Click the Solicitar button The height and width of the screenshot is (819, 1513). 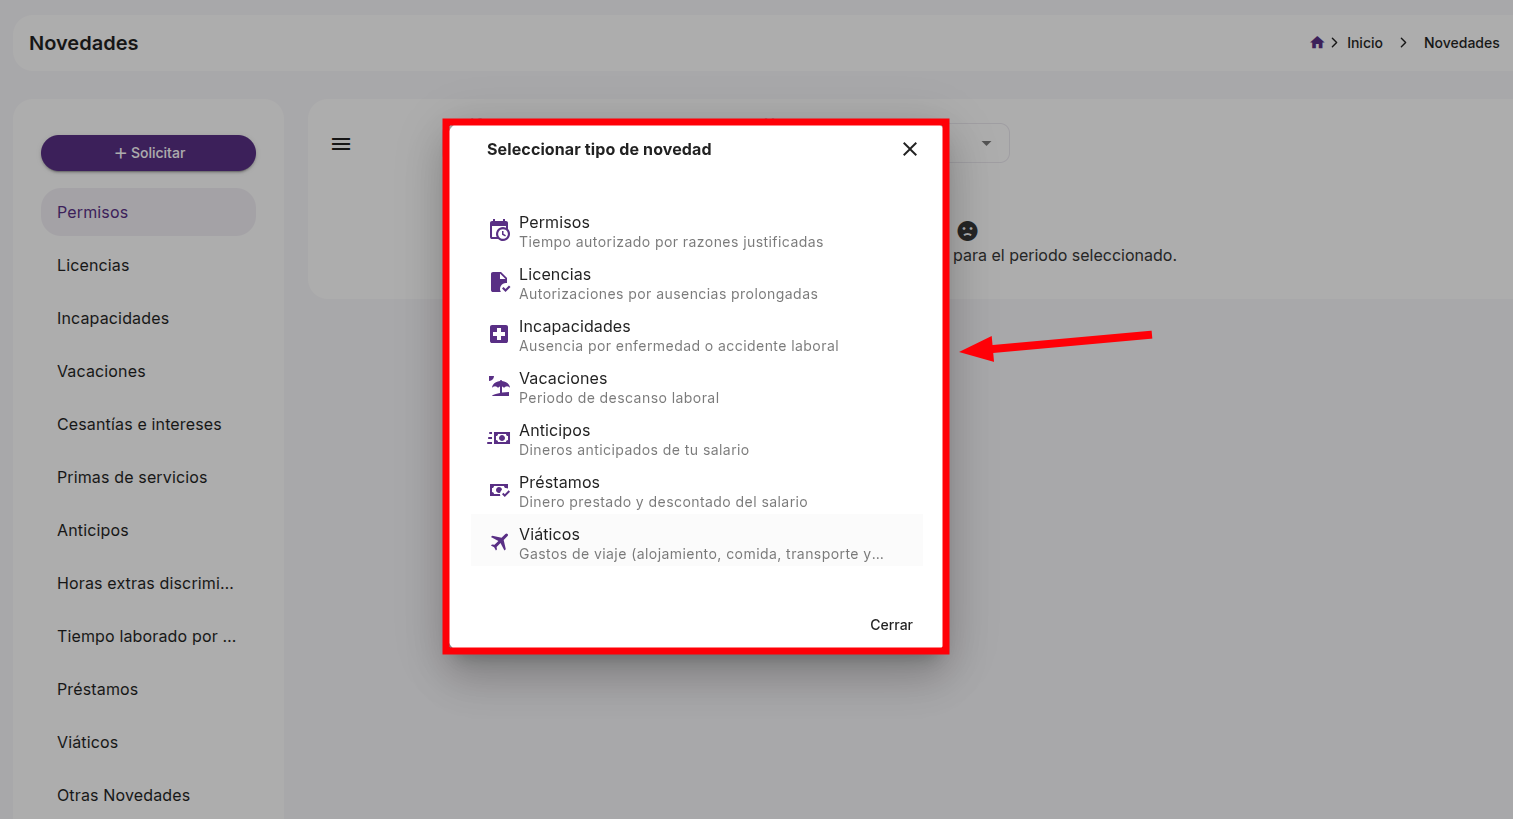[x=148, y=153]
